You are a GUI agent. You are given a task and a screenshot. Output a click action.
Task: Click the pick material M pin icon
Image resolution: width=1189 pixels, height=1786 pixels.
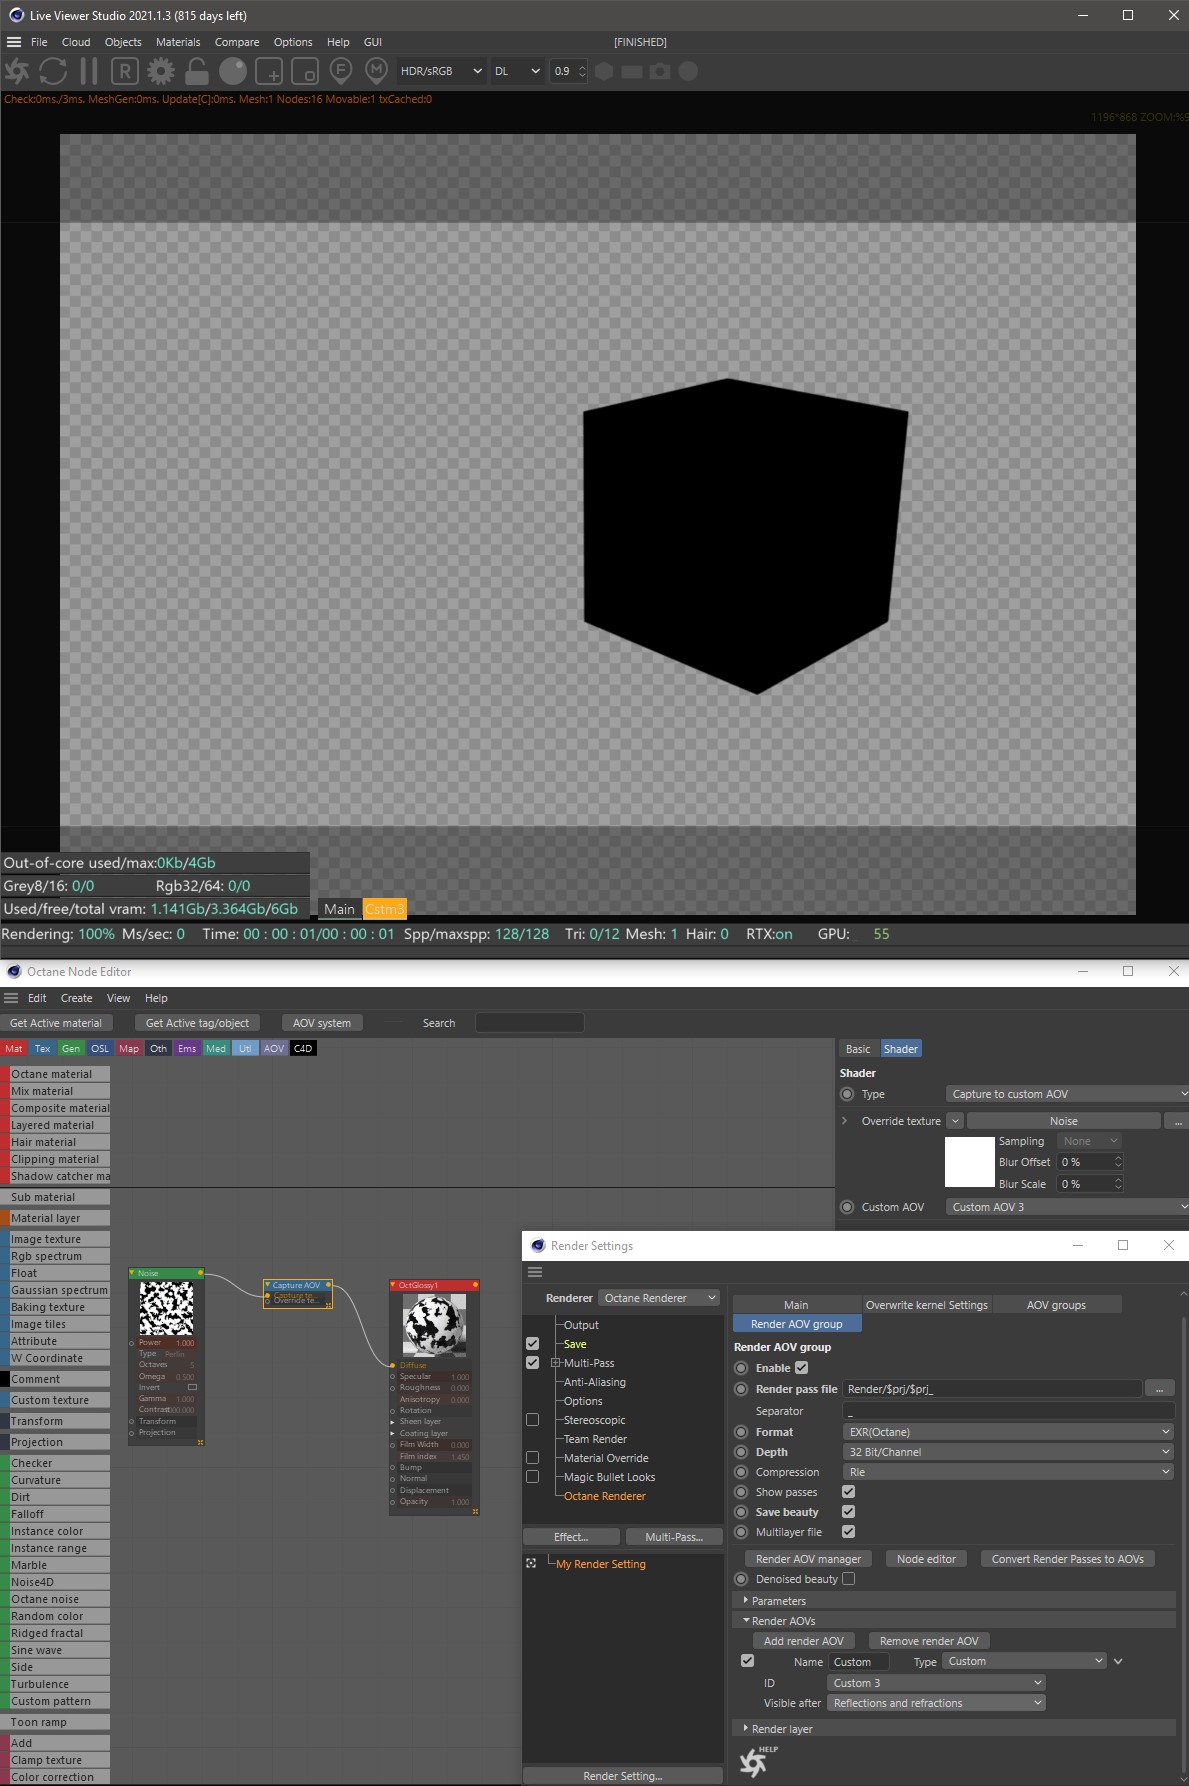[x=376, y=71]
